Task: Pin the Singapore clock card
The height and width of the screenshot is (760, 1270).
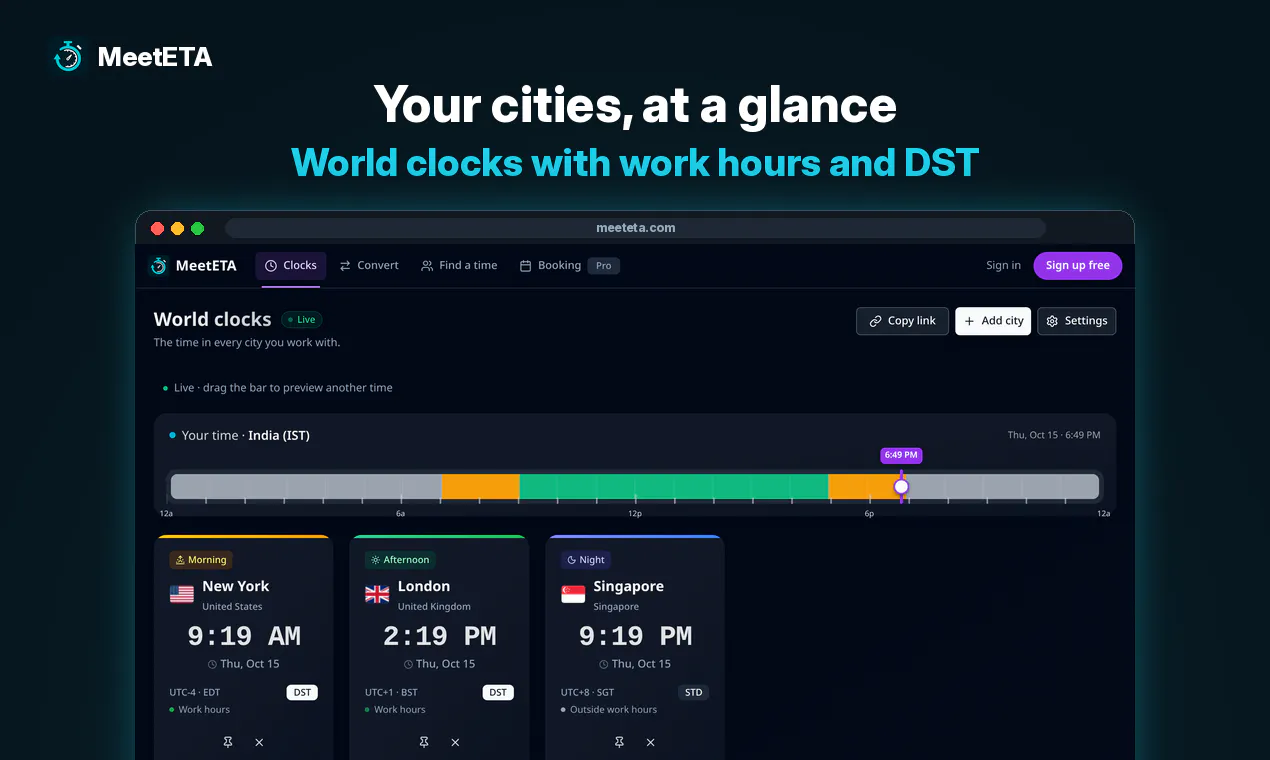Action: pos(619,742)
